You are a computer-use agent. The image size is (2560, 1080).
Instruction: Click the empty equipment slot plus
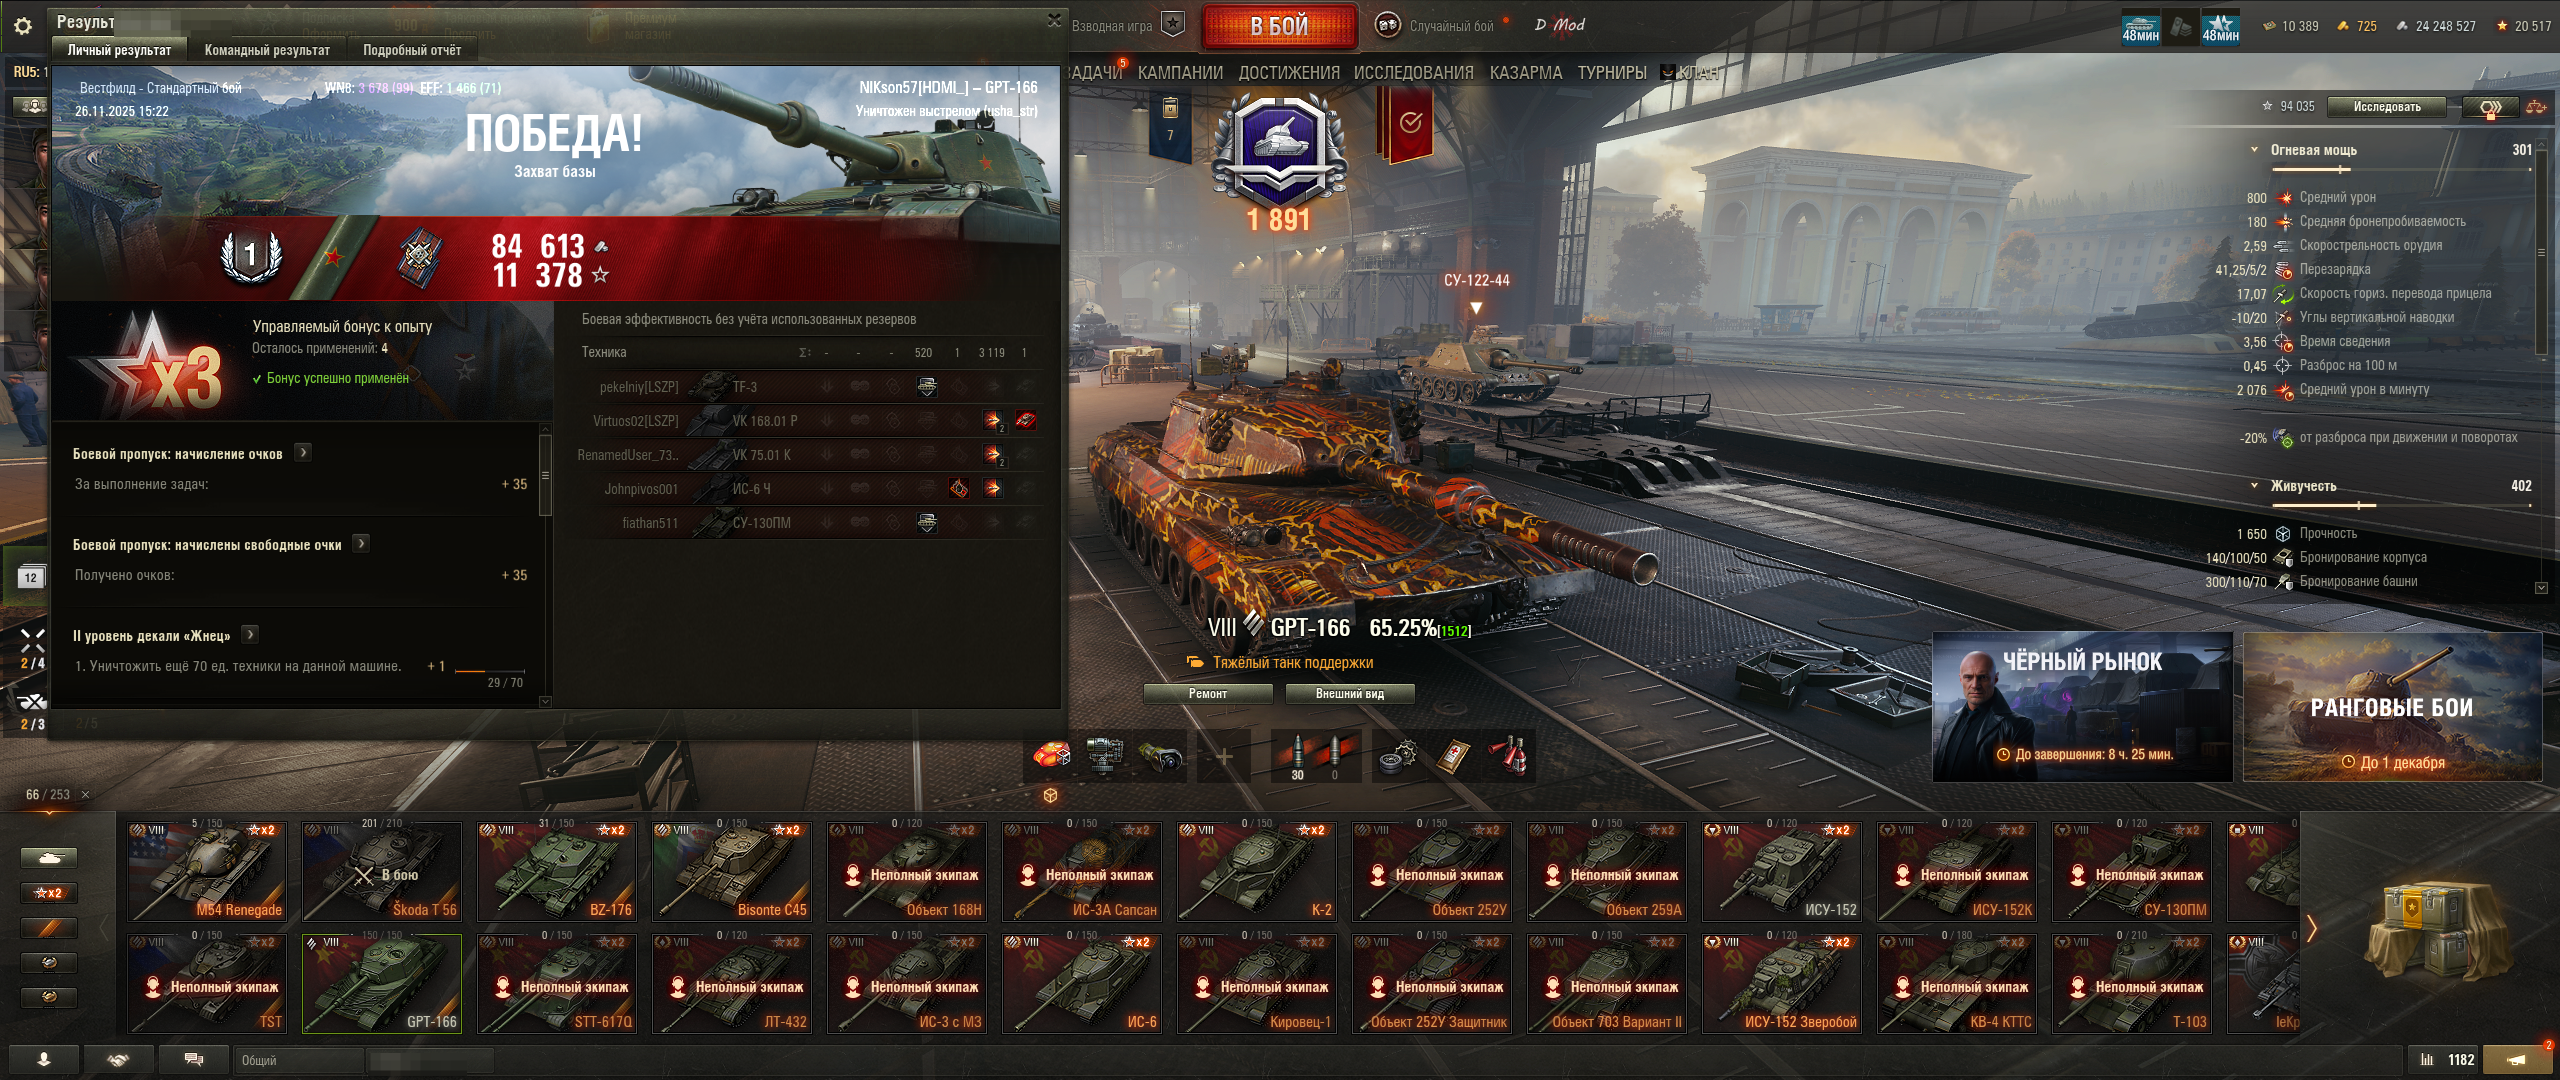tap(1224, 757)
